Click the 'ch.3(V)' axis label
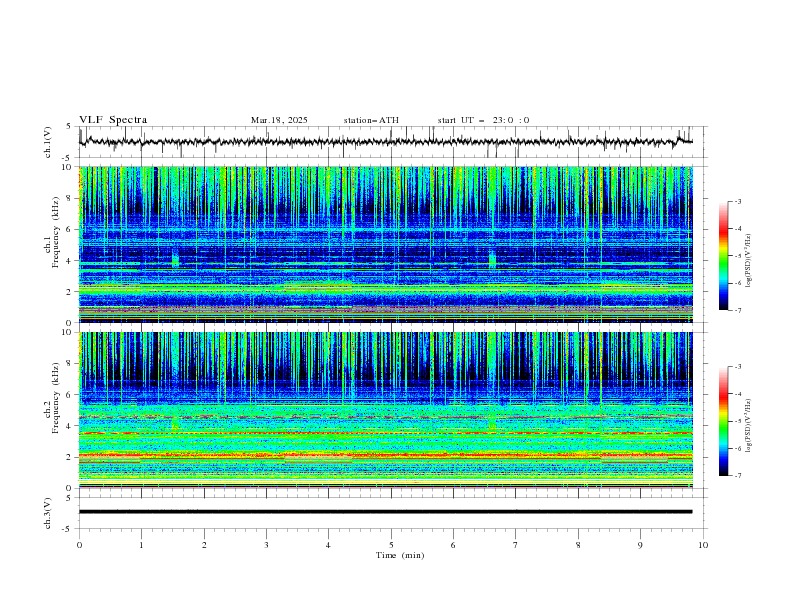Viewport: 792px width, 612px height. 48,513
